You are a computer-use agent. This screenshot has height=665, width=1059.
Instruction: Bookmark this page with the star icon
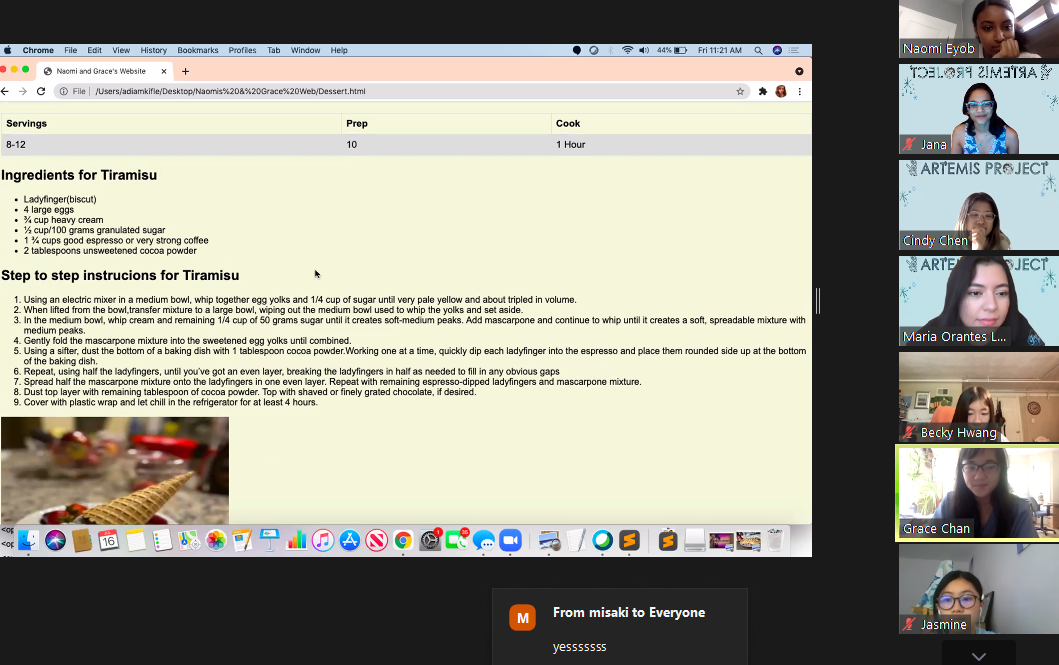740,91
